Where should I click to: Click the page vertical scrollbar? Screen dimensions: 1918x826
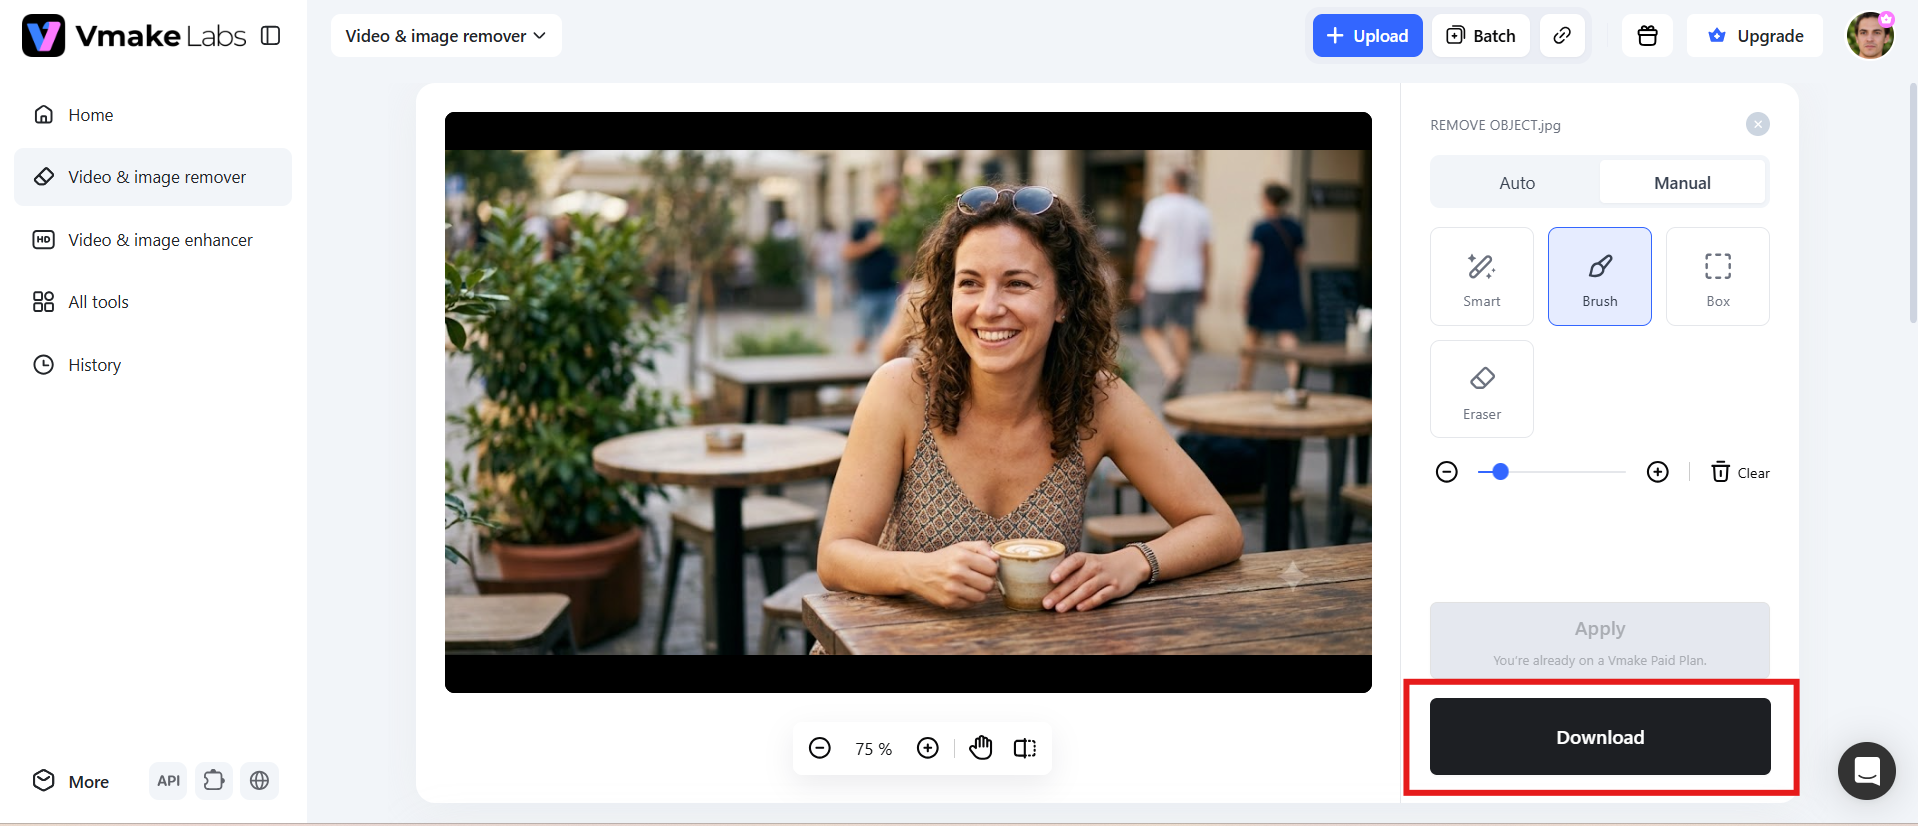click(x=1913, y=205)
